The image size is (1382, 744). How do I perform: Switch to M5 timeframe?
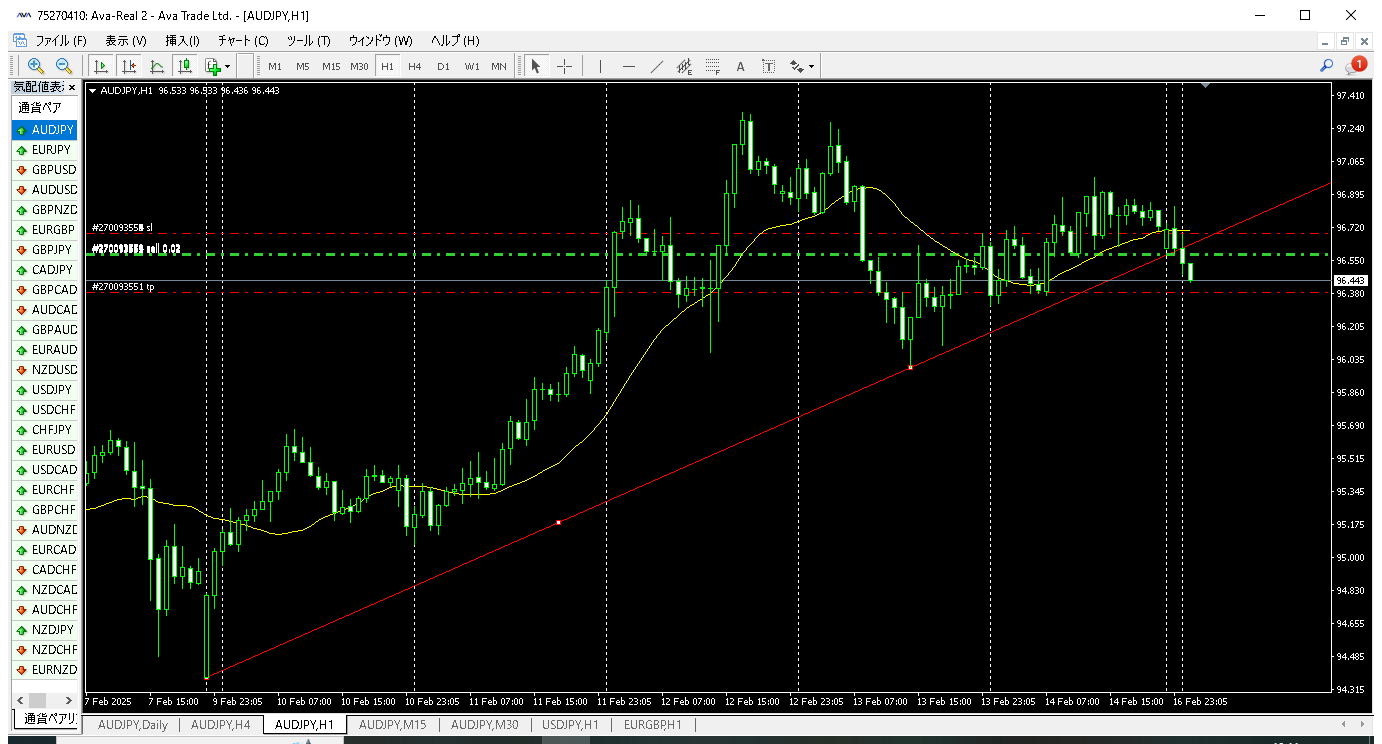pyautogui.click(x=303, y=67)
